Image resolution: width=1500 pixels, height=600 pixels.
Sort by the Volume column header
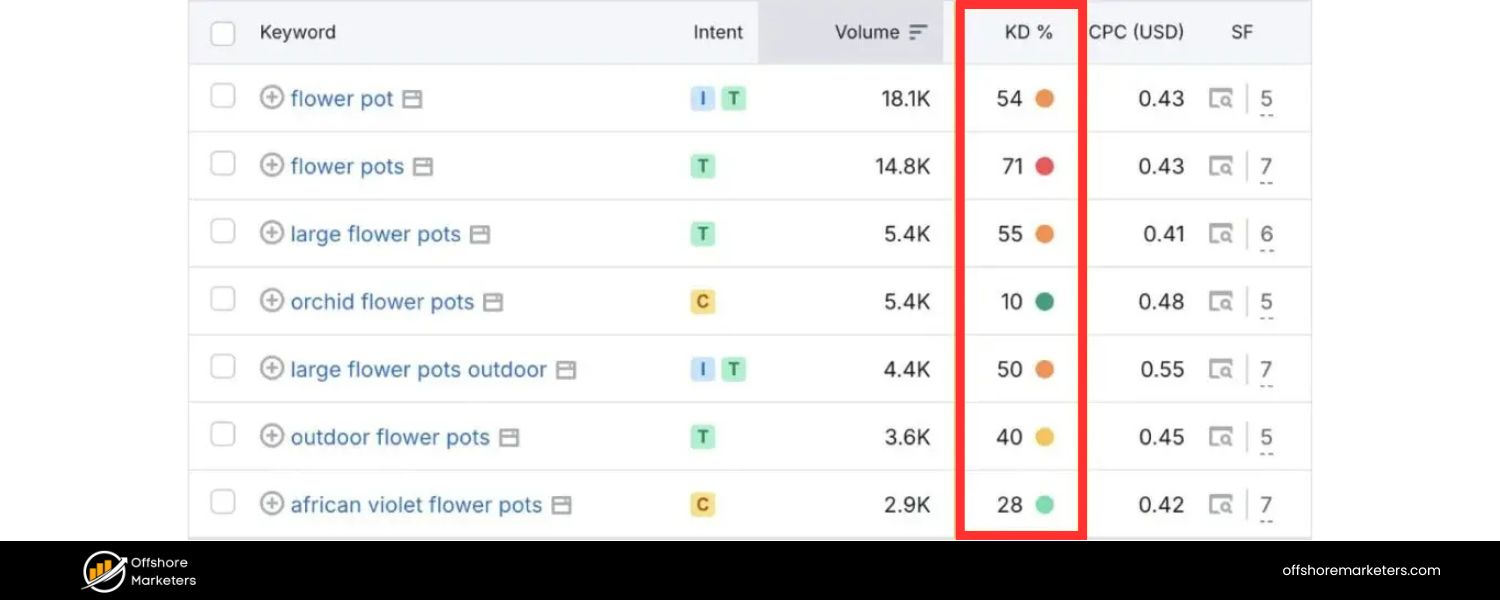point(866,31)
